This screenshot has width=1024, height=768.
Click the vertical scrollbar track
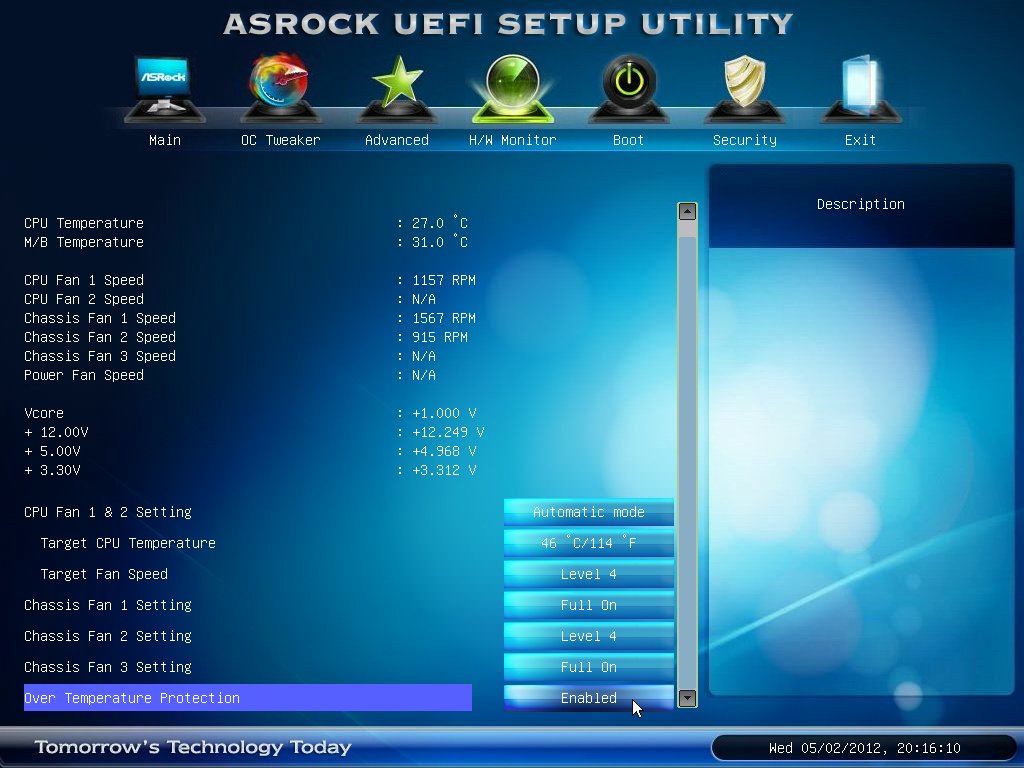point(687,457)
